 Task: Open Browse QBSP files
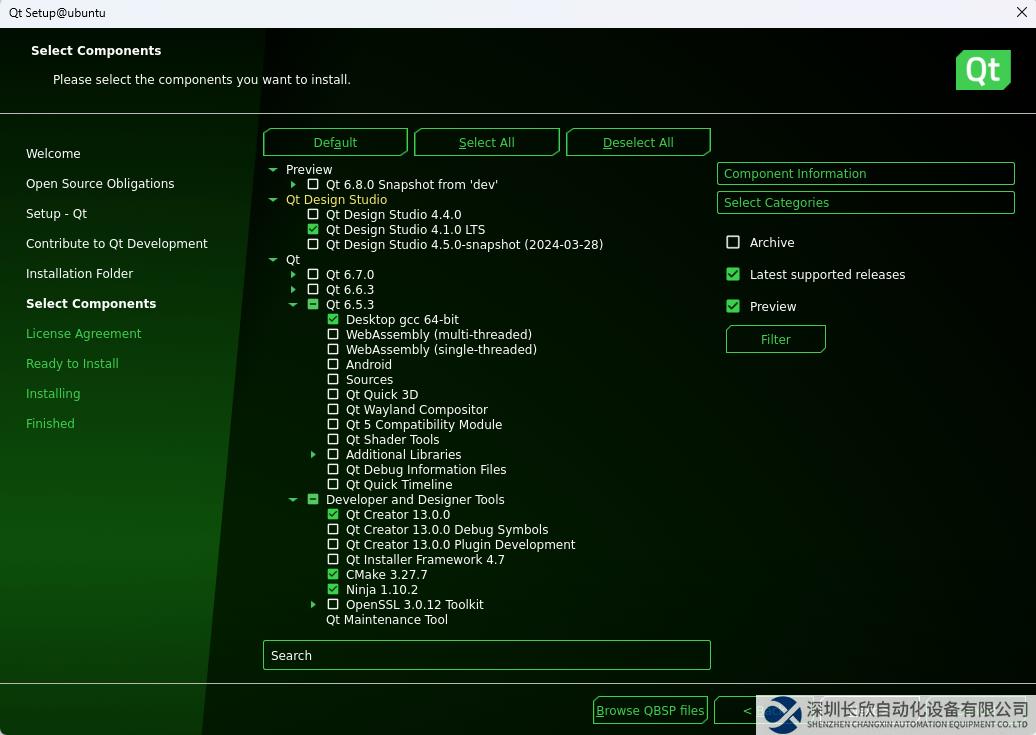650,711
